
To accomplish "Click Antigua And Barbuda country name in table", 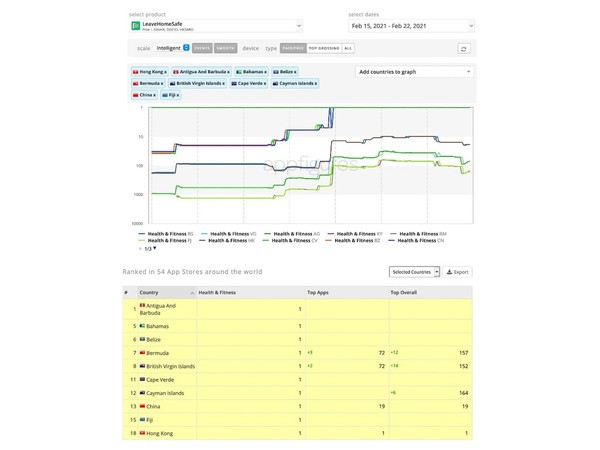I will point(158,309).
